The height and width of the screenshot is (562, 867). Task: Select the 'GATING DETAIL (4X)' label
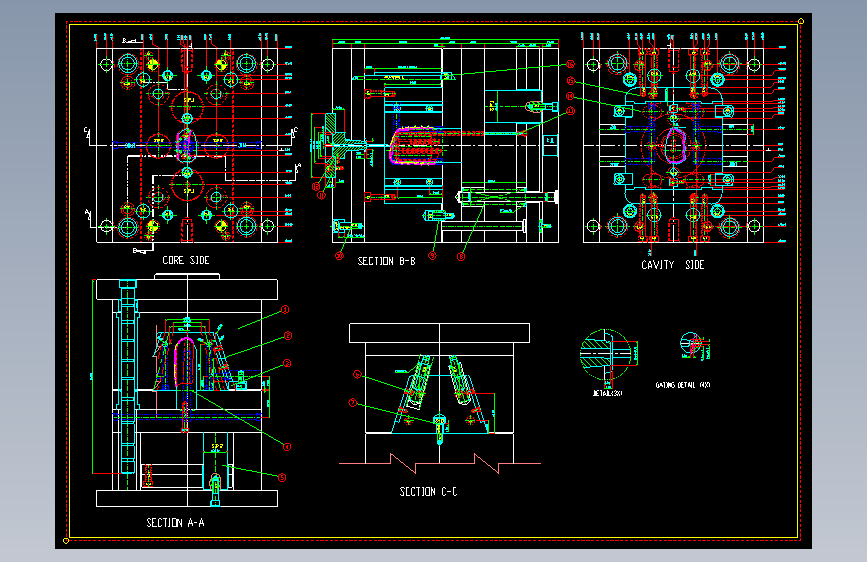(682, 385)
